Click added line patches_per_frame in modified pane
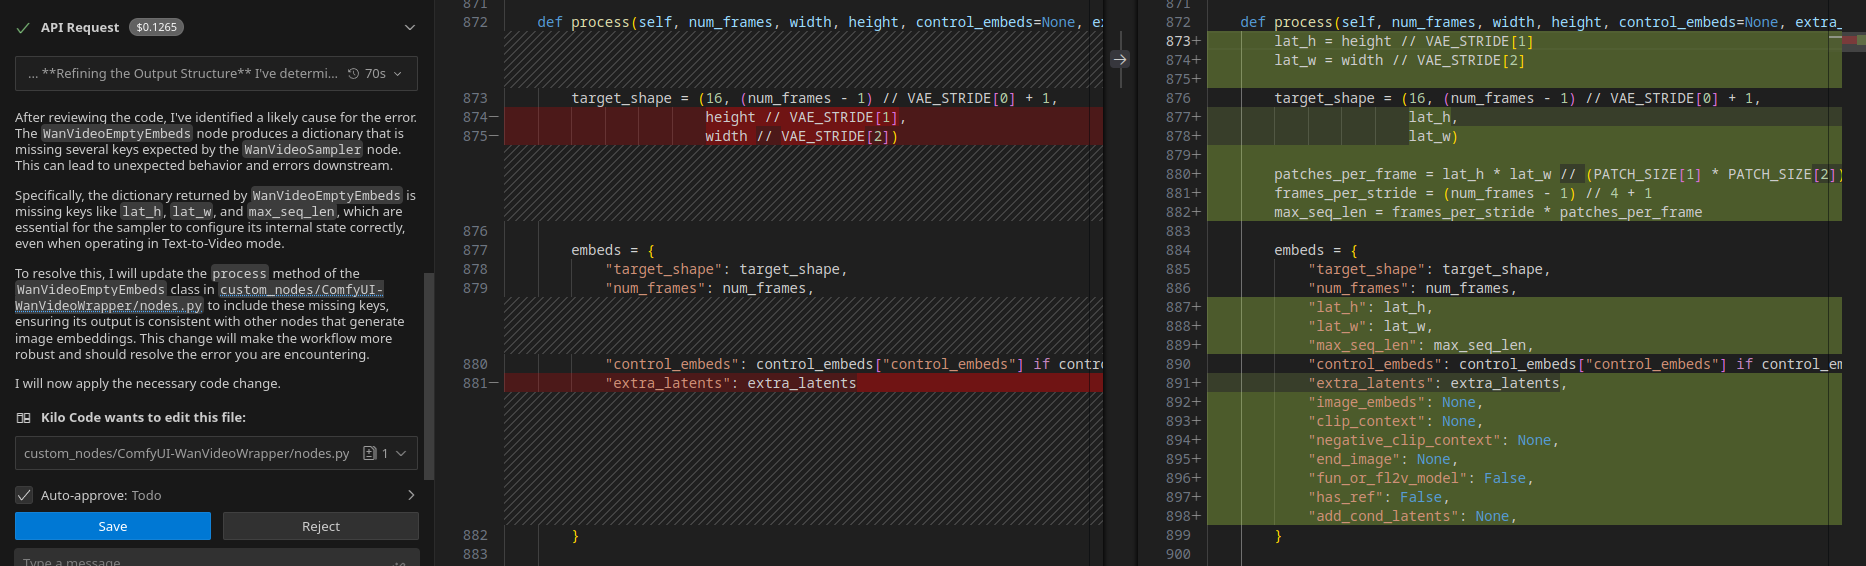 [x=1524, y=174]
